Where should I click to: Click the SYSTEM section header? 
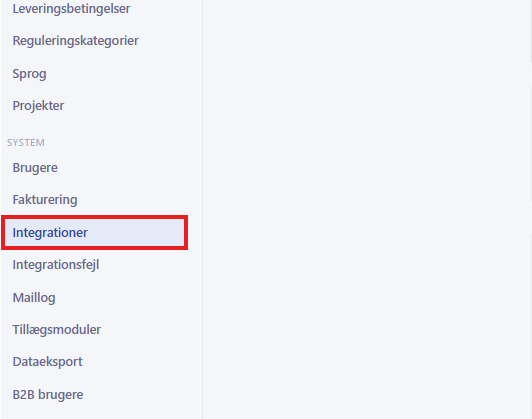[26, 142]
